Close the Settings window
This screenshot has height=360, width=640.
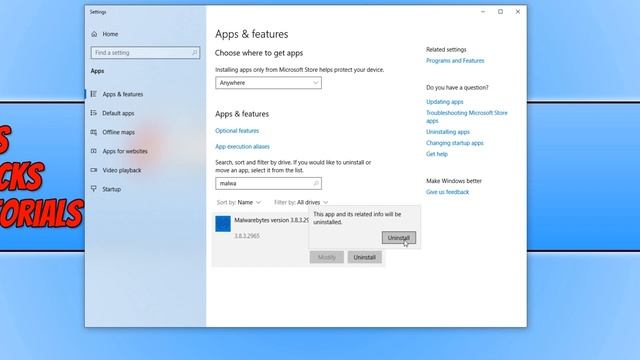pyautogui.click(x=518, y=12)
